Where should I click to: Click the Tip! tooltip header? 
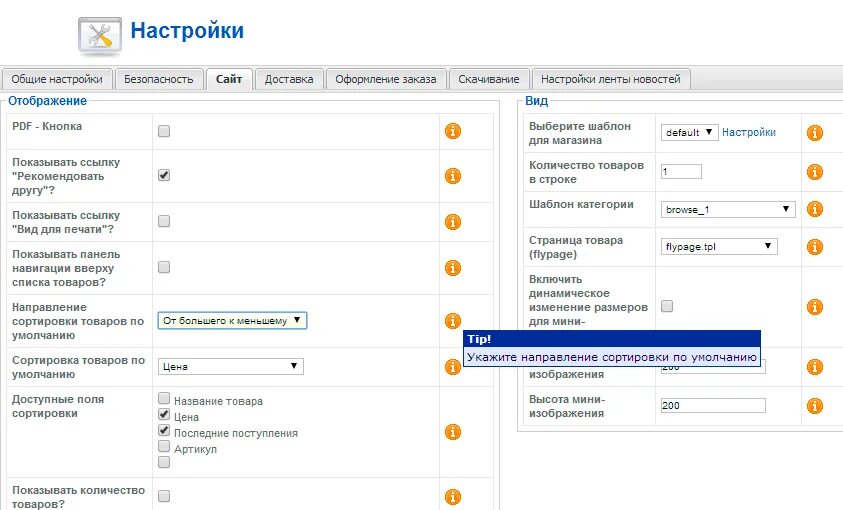coord(612,339)
